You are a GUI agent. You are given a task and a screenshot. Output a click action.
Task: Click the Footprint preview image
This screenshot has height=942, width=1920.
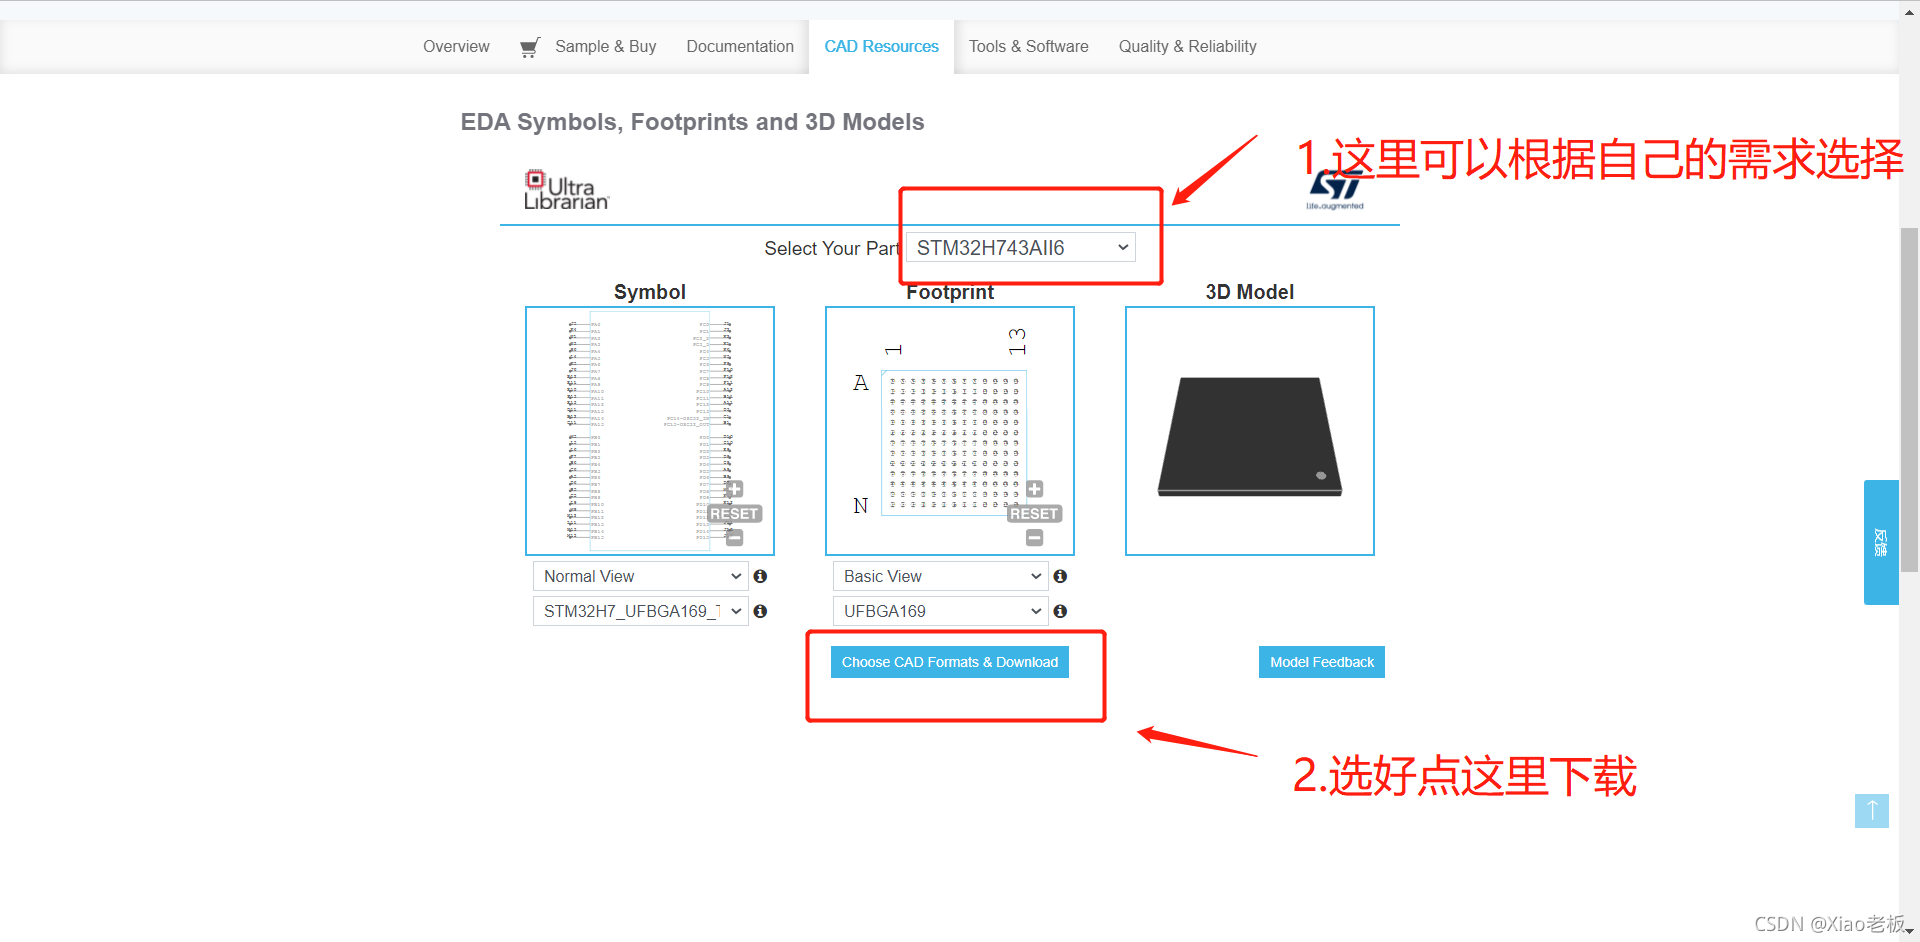coord(950,431)
